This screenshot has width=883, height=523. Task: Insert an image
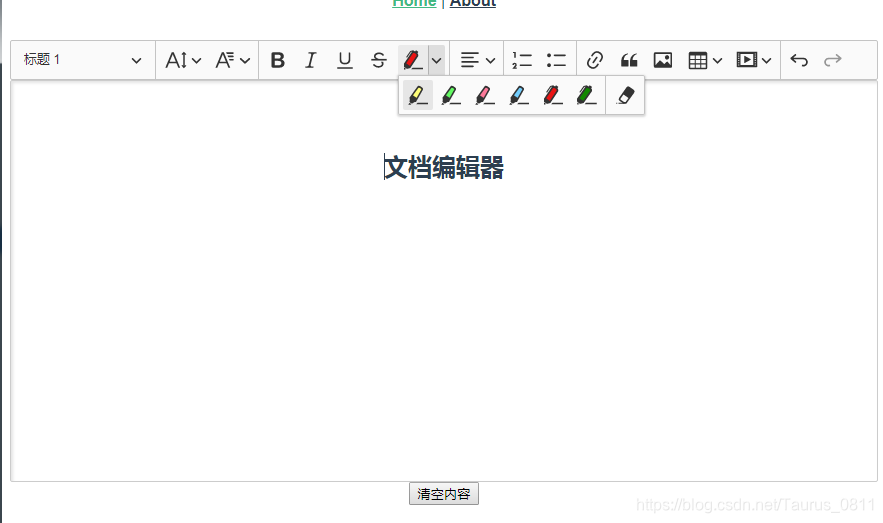tap(663, 60)
